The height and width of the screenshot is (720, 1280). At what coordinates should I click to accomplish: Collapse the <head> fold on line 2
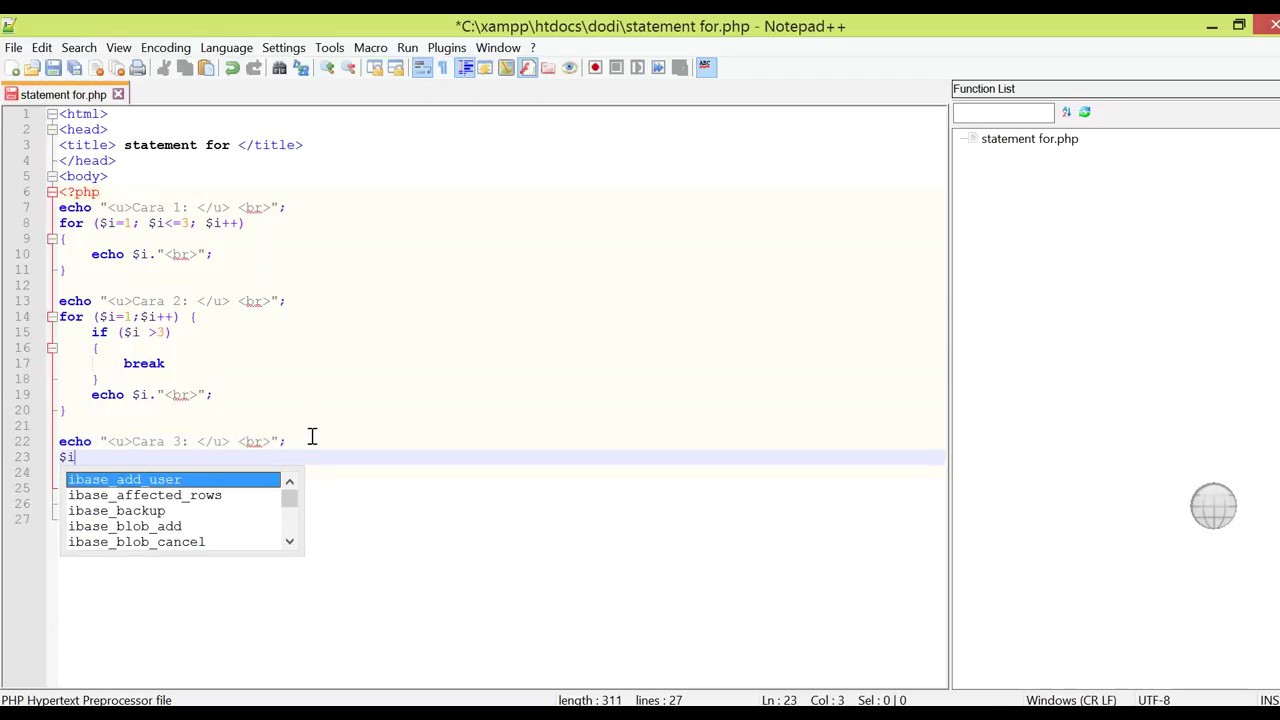(x=52, y=130)
